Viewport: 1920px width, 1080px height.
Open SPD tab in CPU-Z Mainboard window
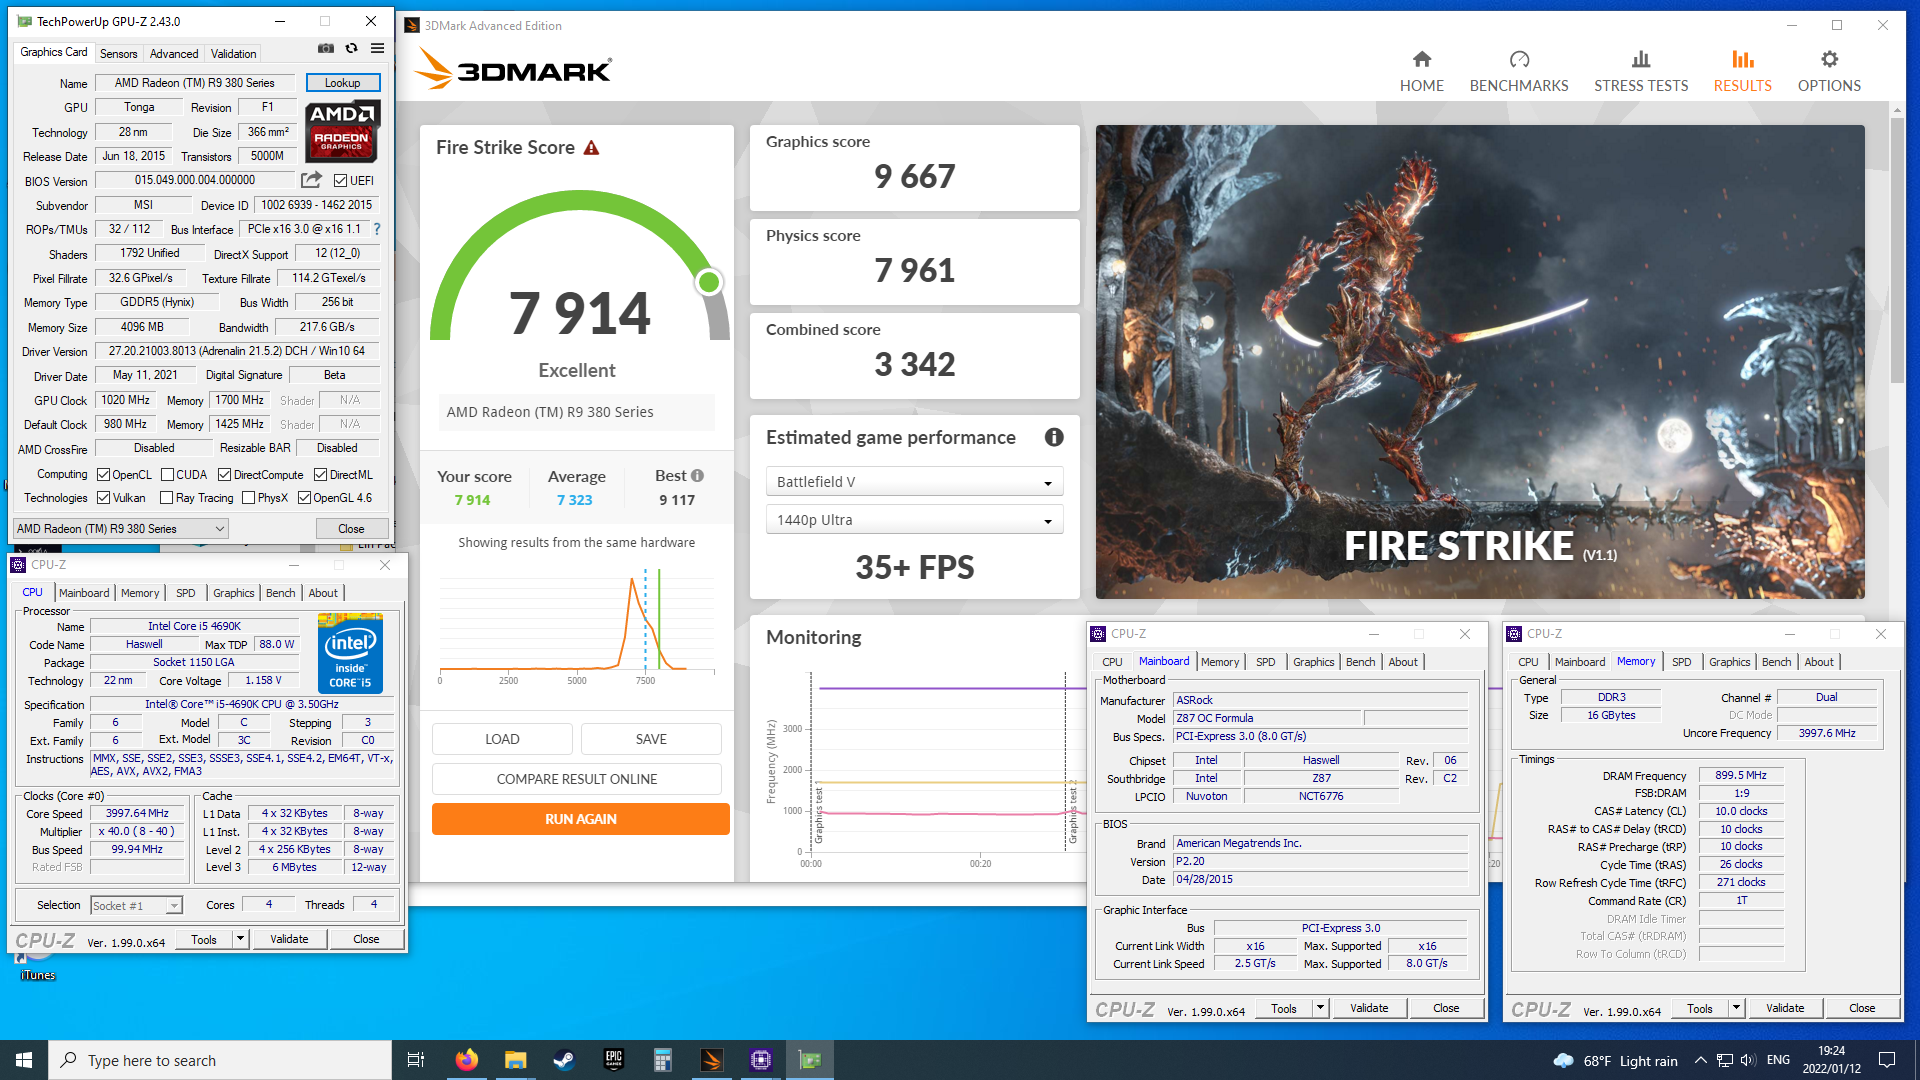[x=1265, y=662]
